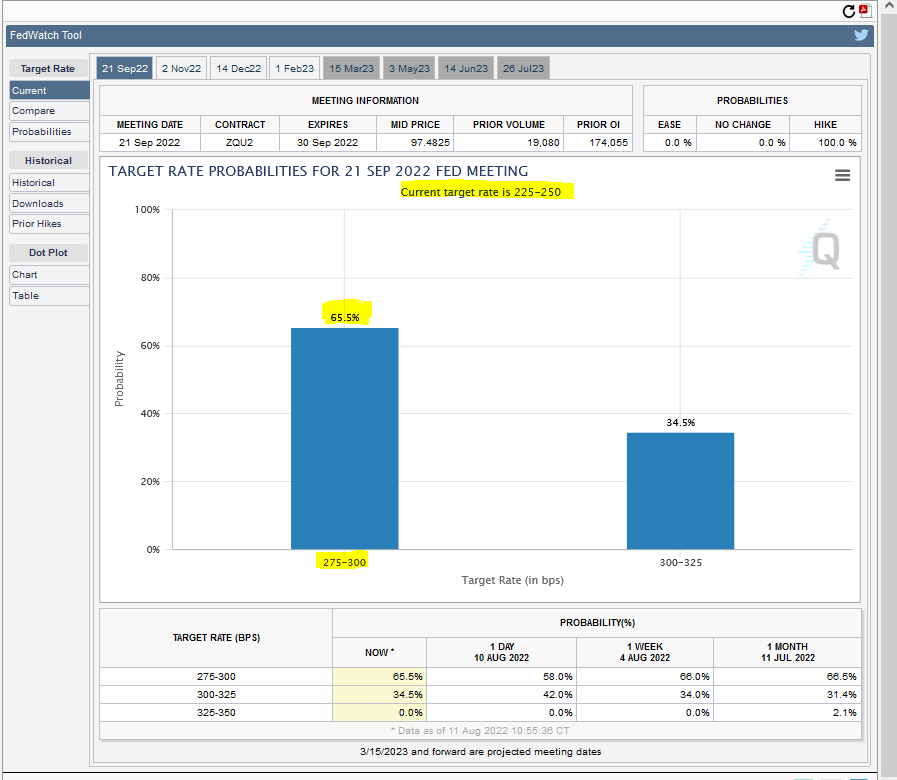Click the 65.5% bar data label

[345, 318]
